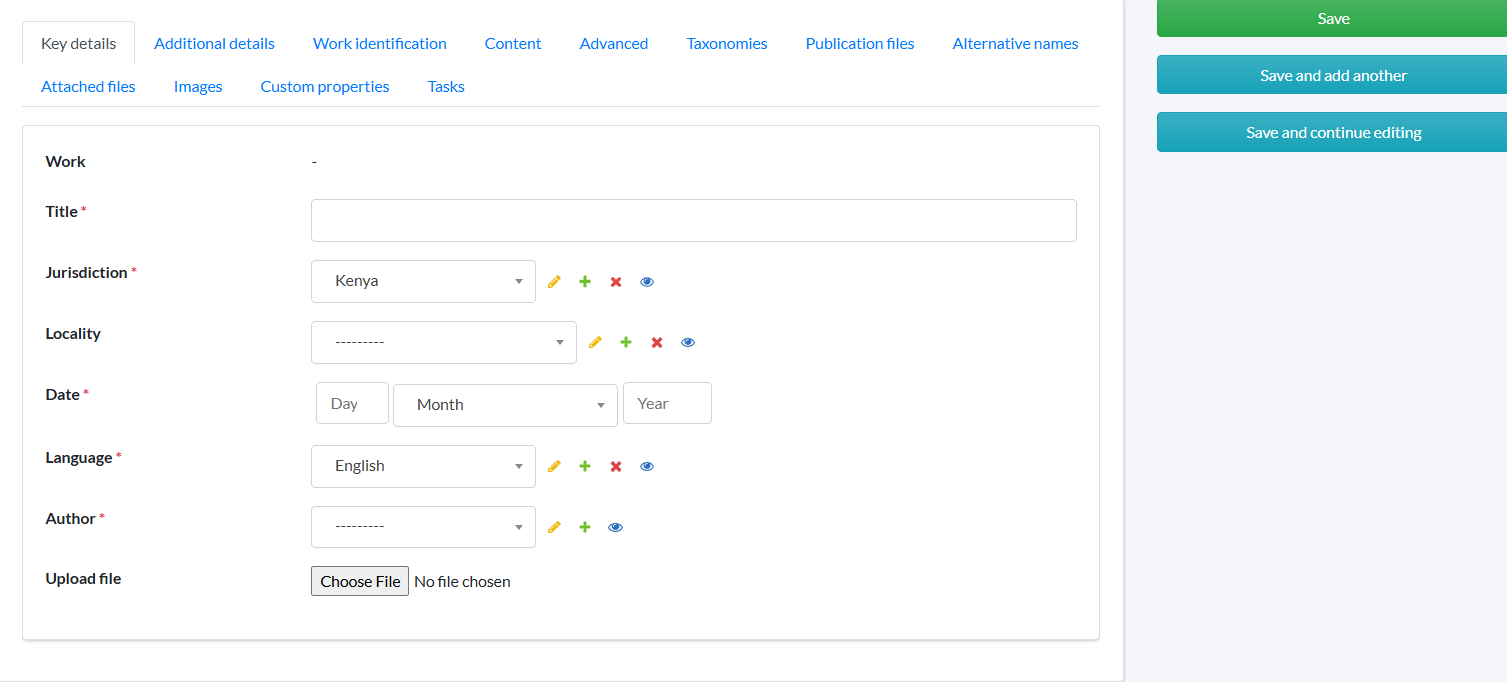The image size is (1507, 682).
Task: Open the Content tab
Action: (x=513, y=44)
